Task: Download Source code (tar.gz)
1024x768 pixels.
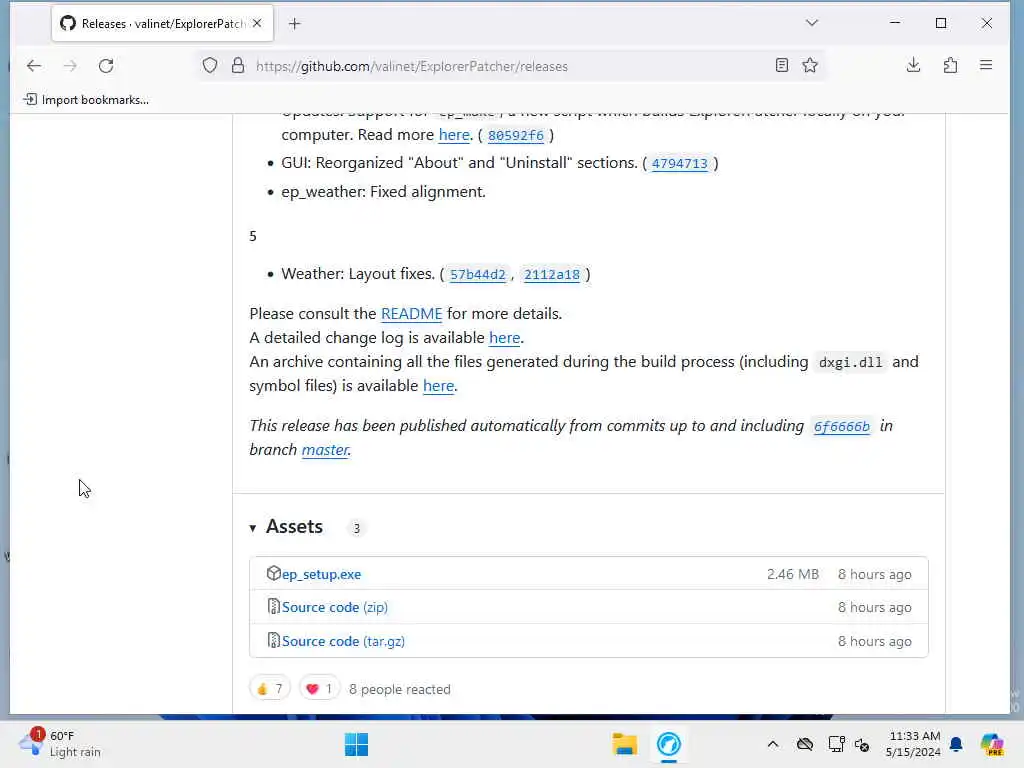Action: 343,641
